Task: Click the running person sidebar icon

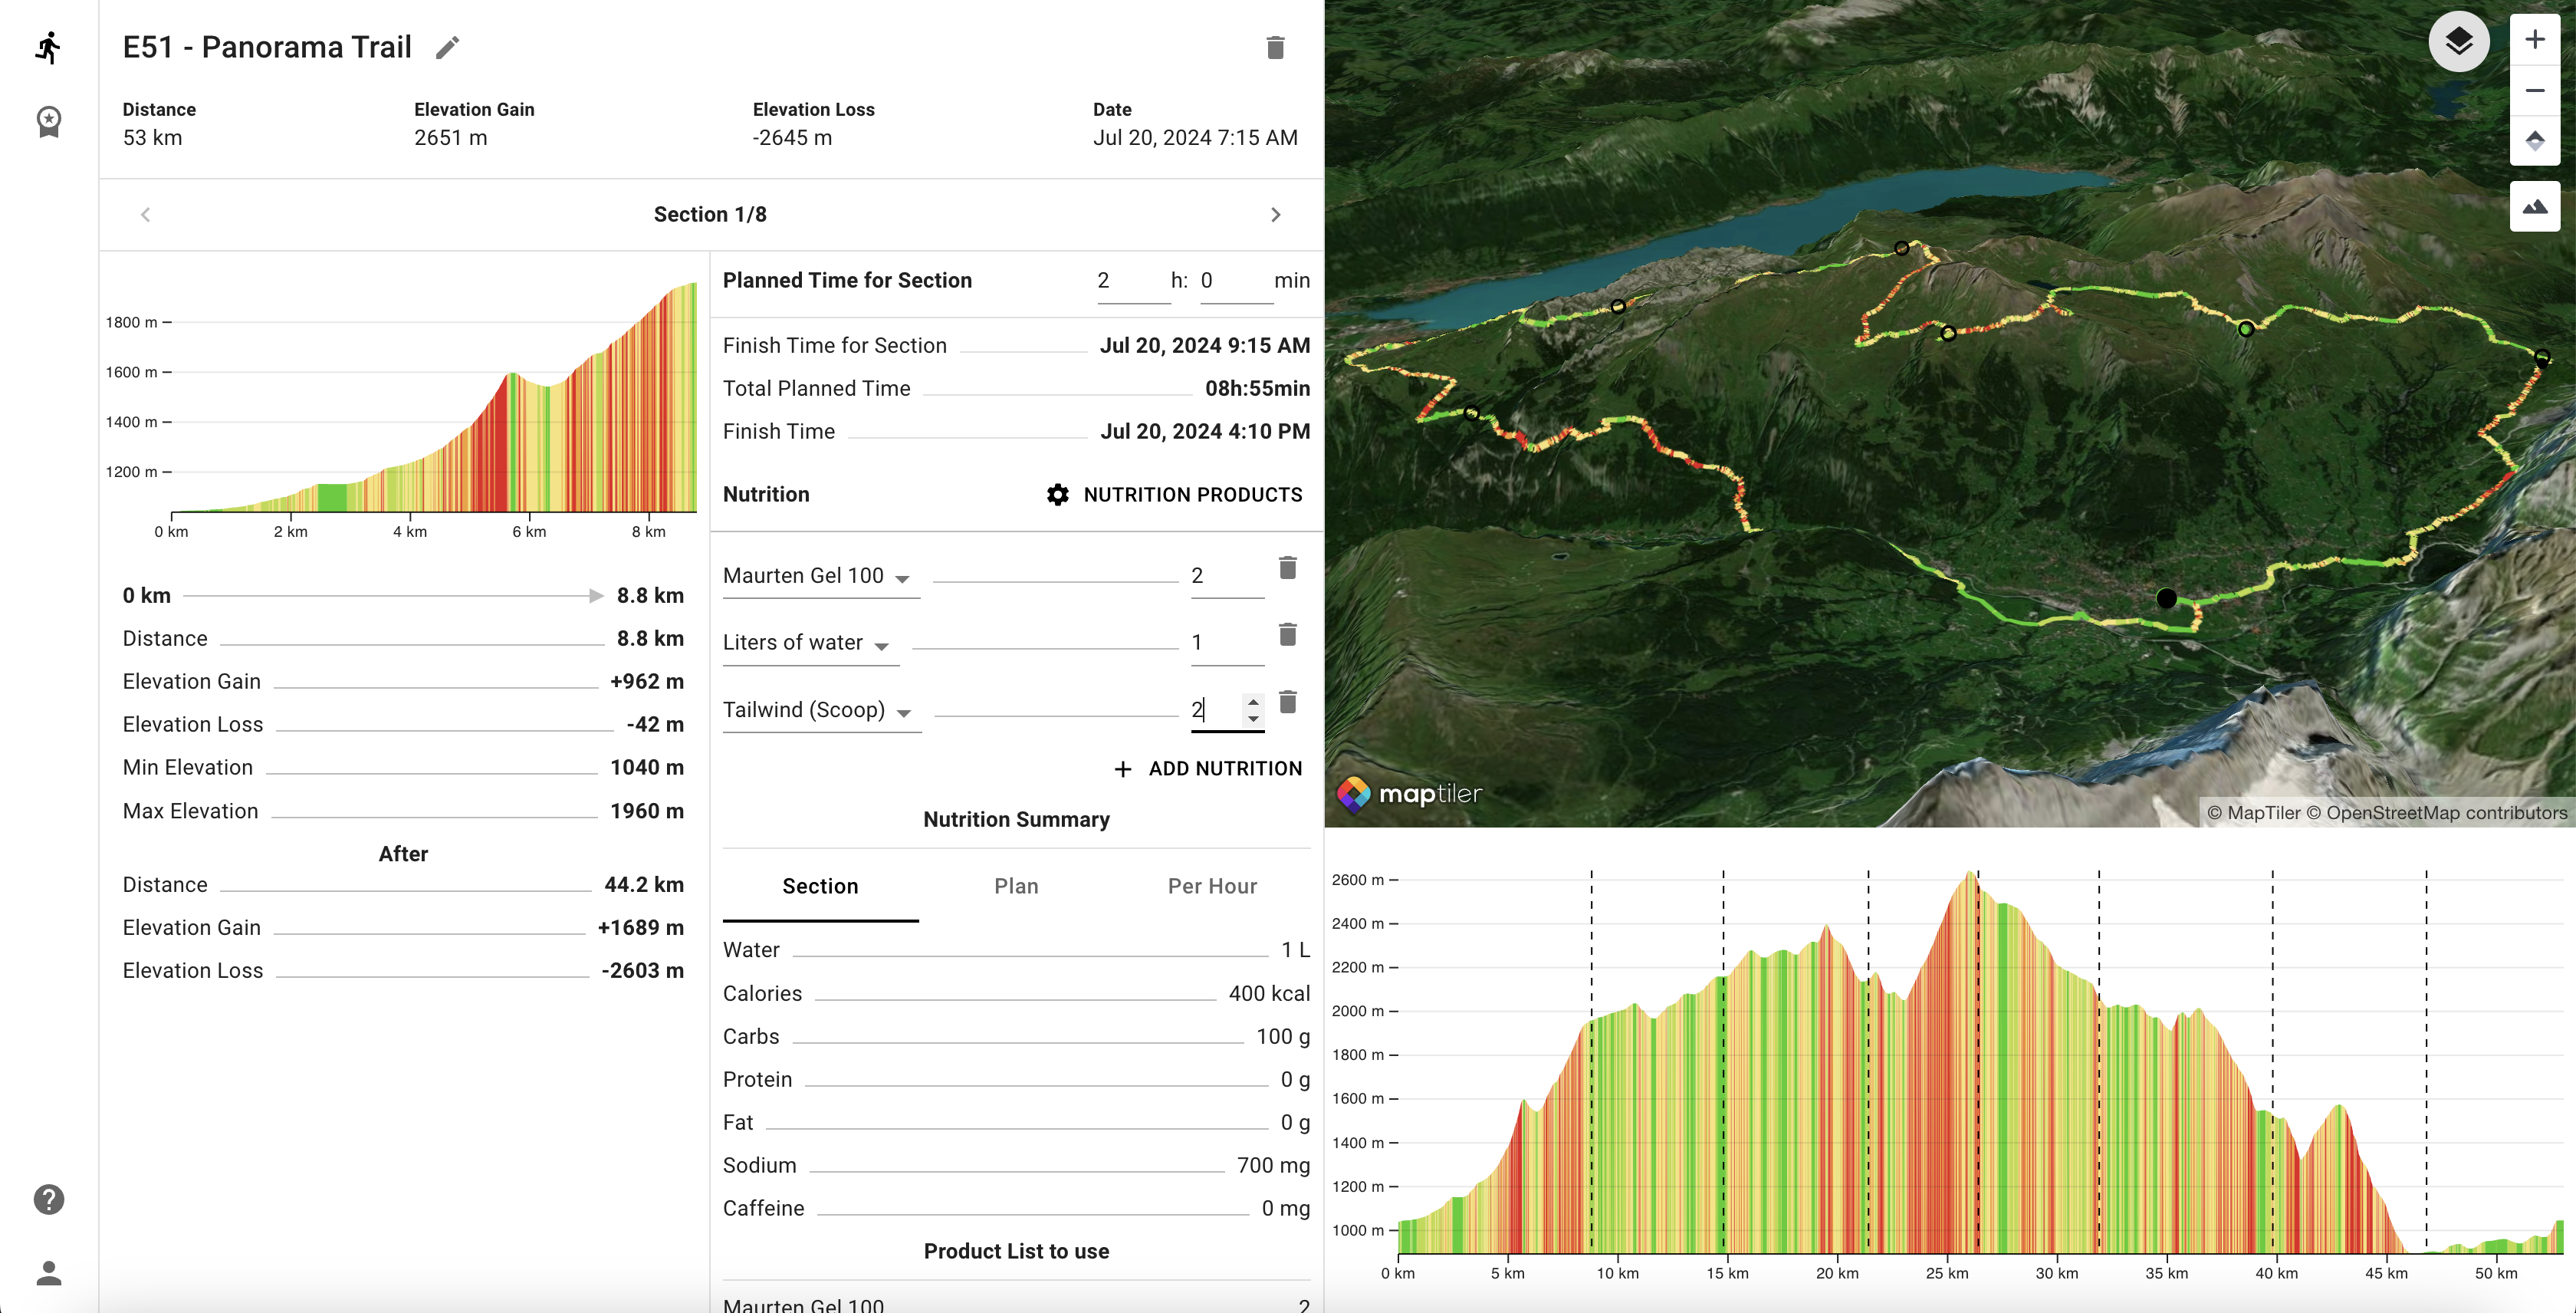Action: click(x=48, y=47)
